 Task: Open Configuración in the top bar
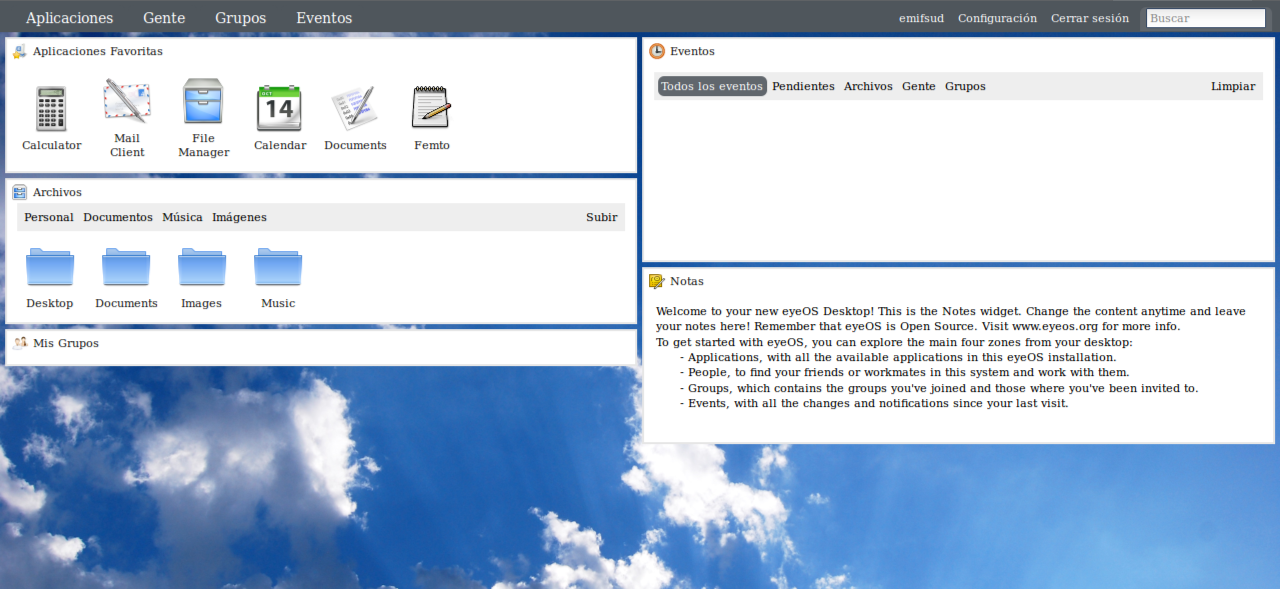pos(997,18)
